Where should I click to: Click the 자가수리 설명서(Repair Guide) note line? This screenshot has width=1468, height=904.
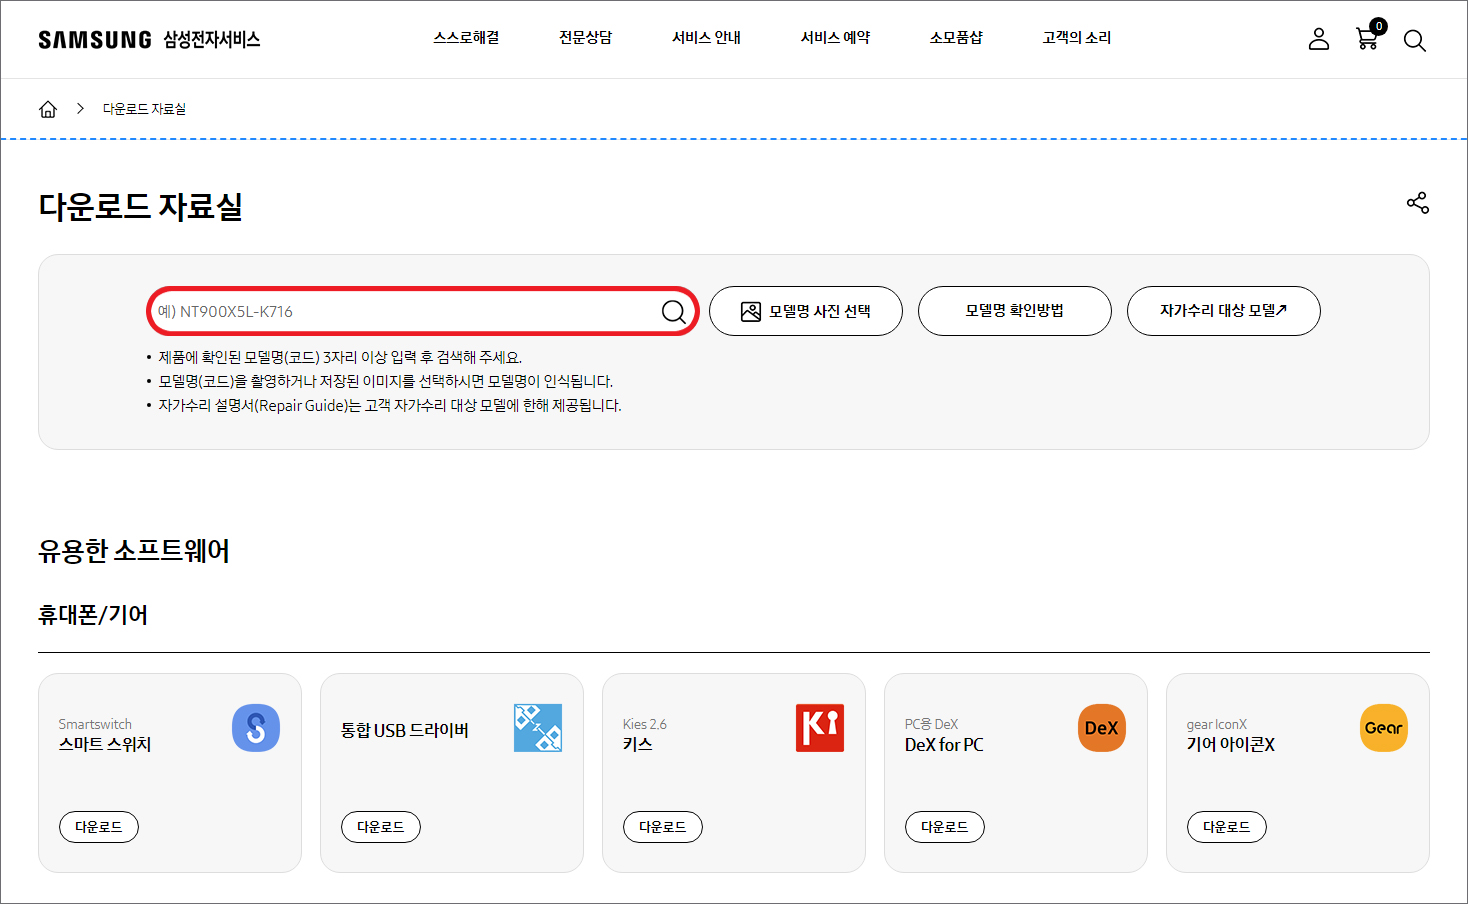click(390, 405)
